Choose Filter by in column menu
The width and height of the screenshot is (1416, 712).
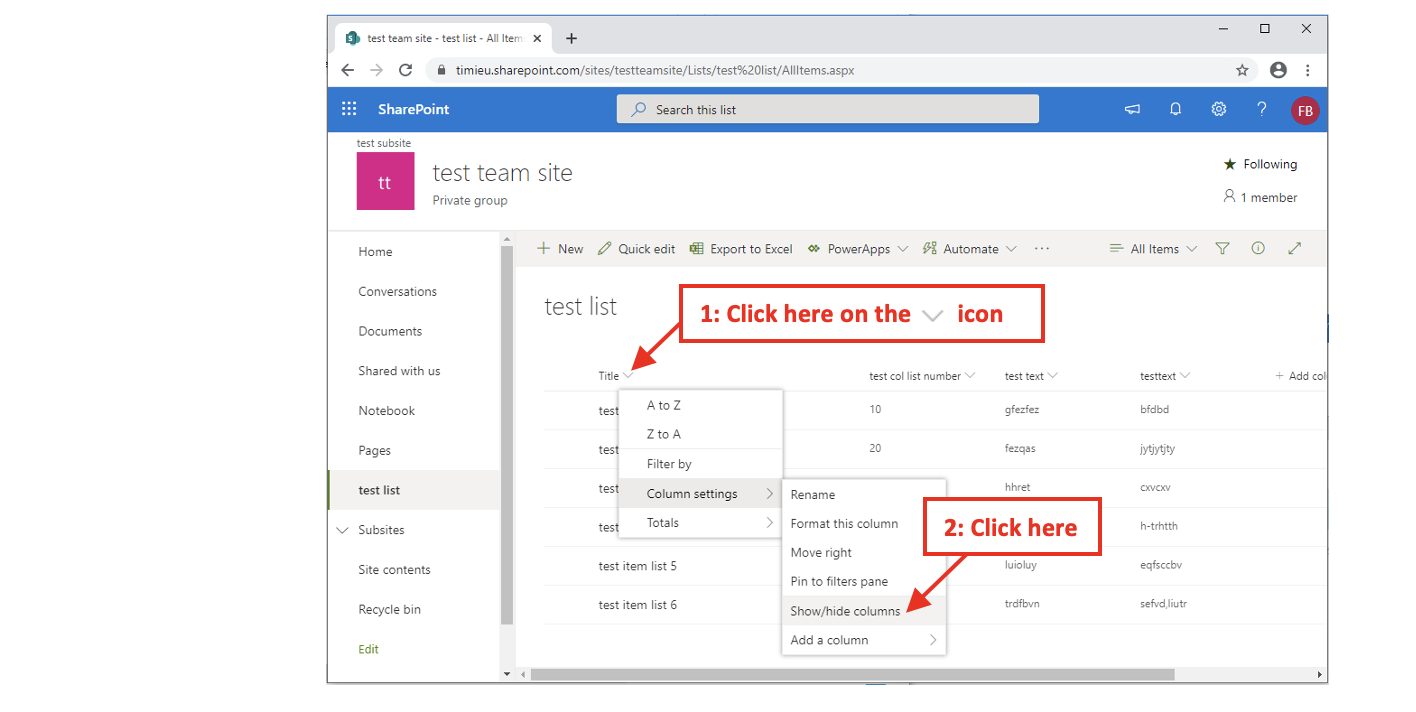[669, 464]
